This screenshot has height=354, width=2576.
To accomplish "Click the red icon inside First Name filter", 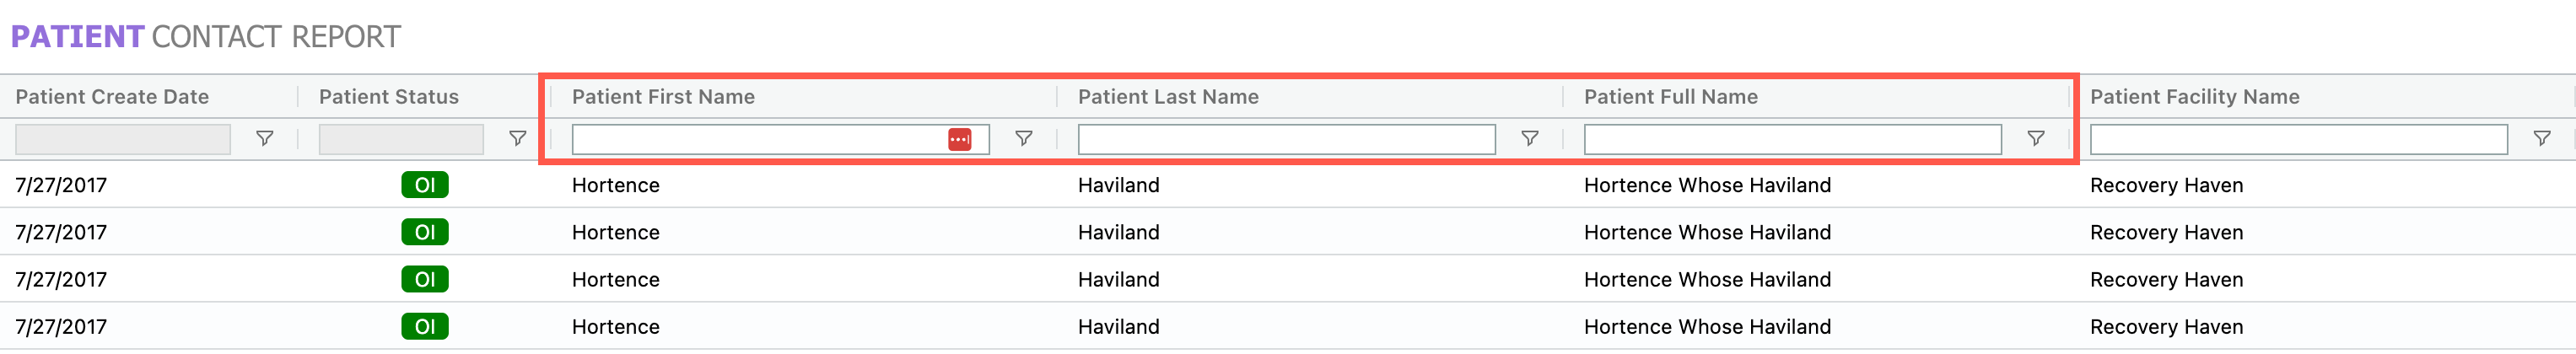I will (959, 139).
